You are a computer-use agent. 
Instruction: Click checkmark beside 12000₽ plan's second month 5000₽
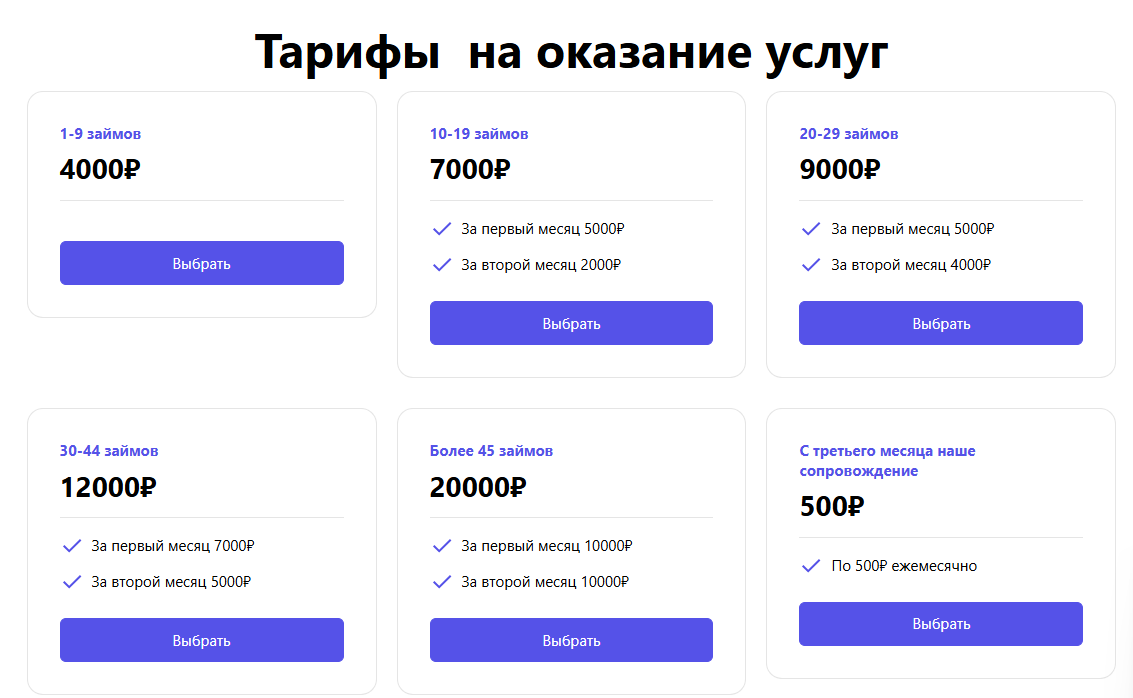click(x=72, y=582)
